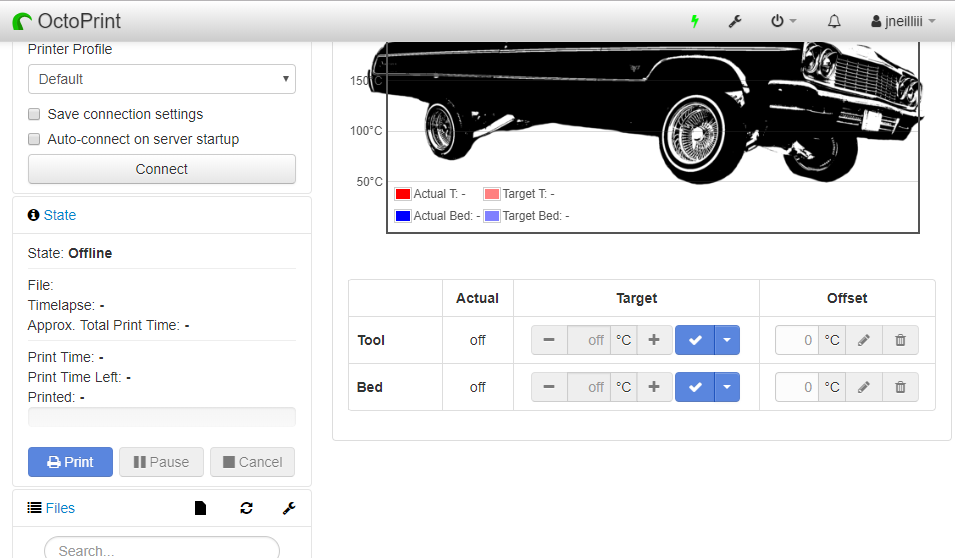
Task: Enable Save connection settings checkbox
Action: point(34,114)
